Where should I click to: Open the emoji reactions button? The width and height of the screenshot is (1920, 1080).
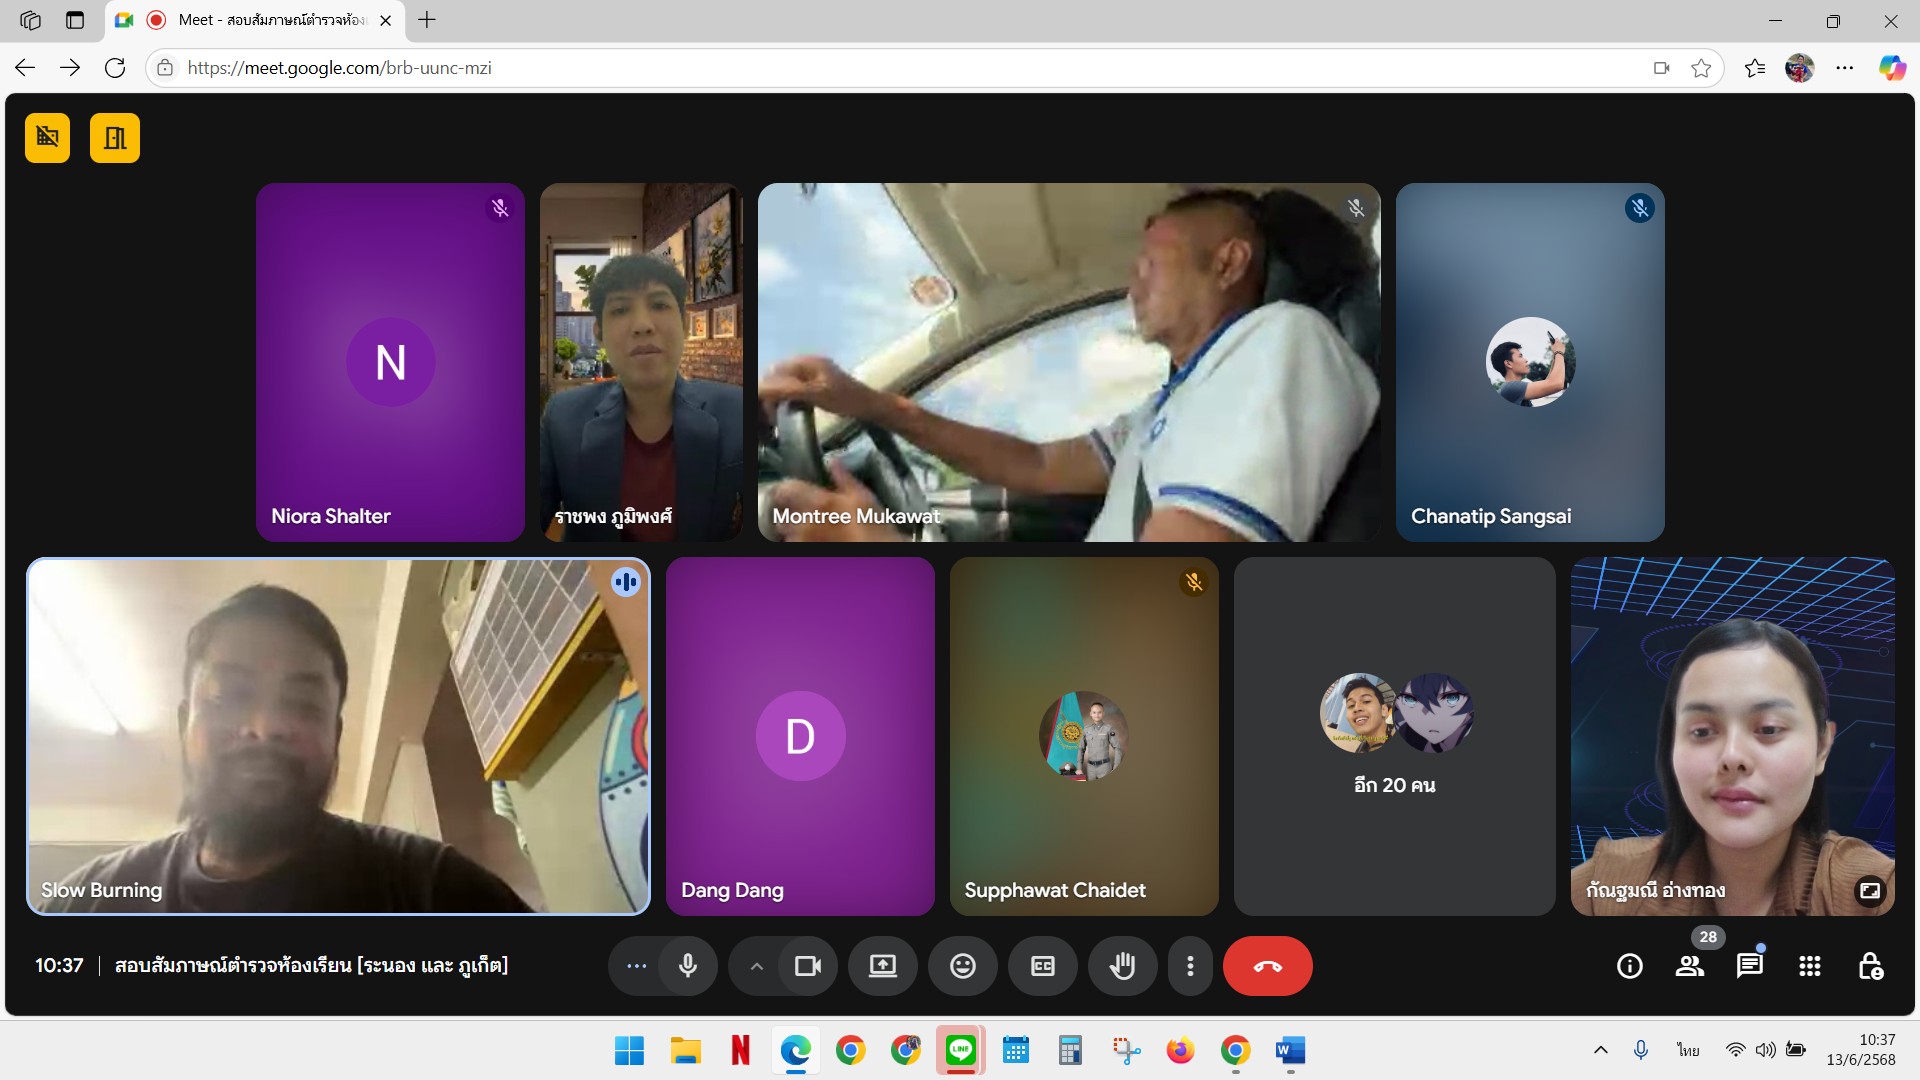[962, 966]
